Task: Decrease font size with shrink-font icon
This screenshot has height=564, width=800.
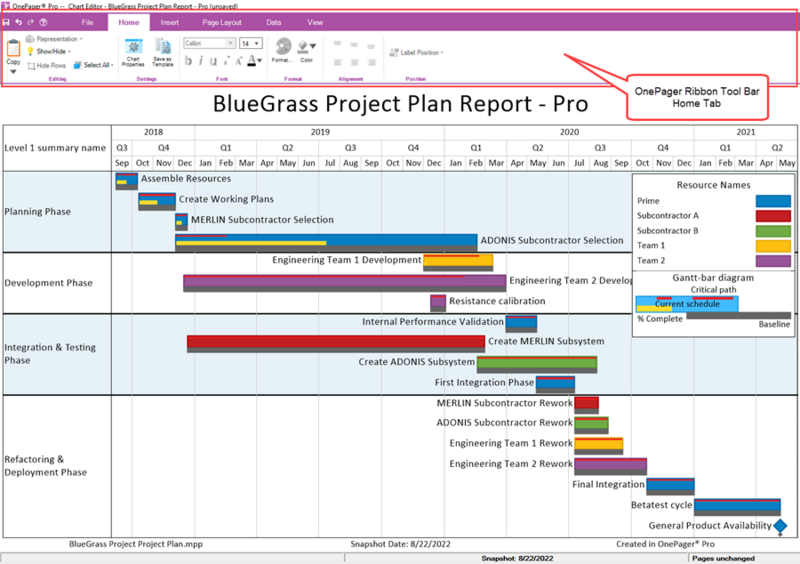Action: point(226,61)
